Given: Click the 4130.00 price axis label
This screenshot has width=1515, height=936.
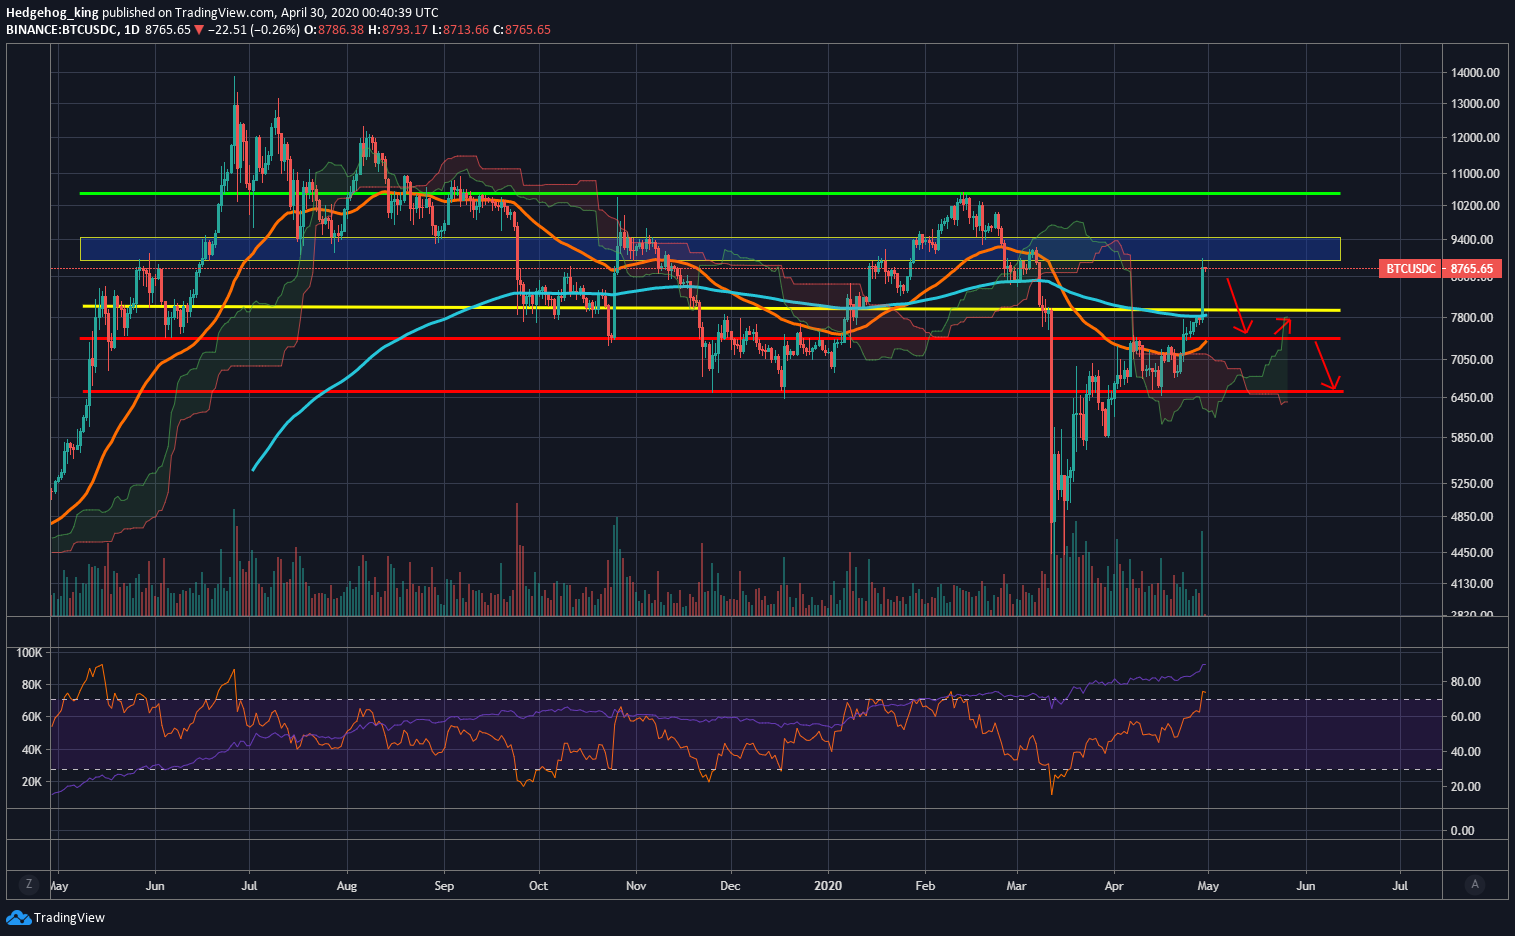Looking at the screenshot, I should click(1472, 584).
